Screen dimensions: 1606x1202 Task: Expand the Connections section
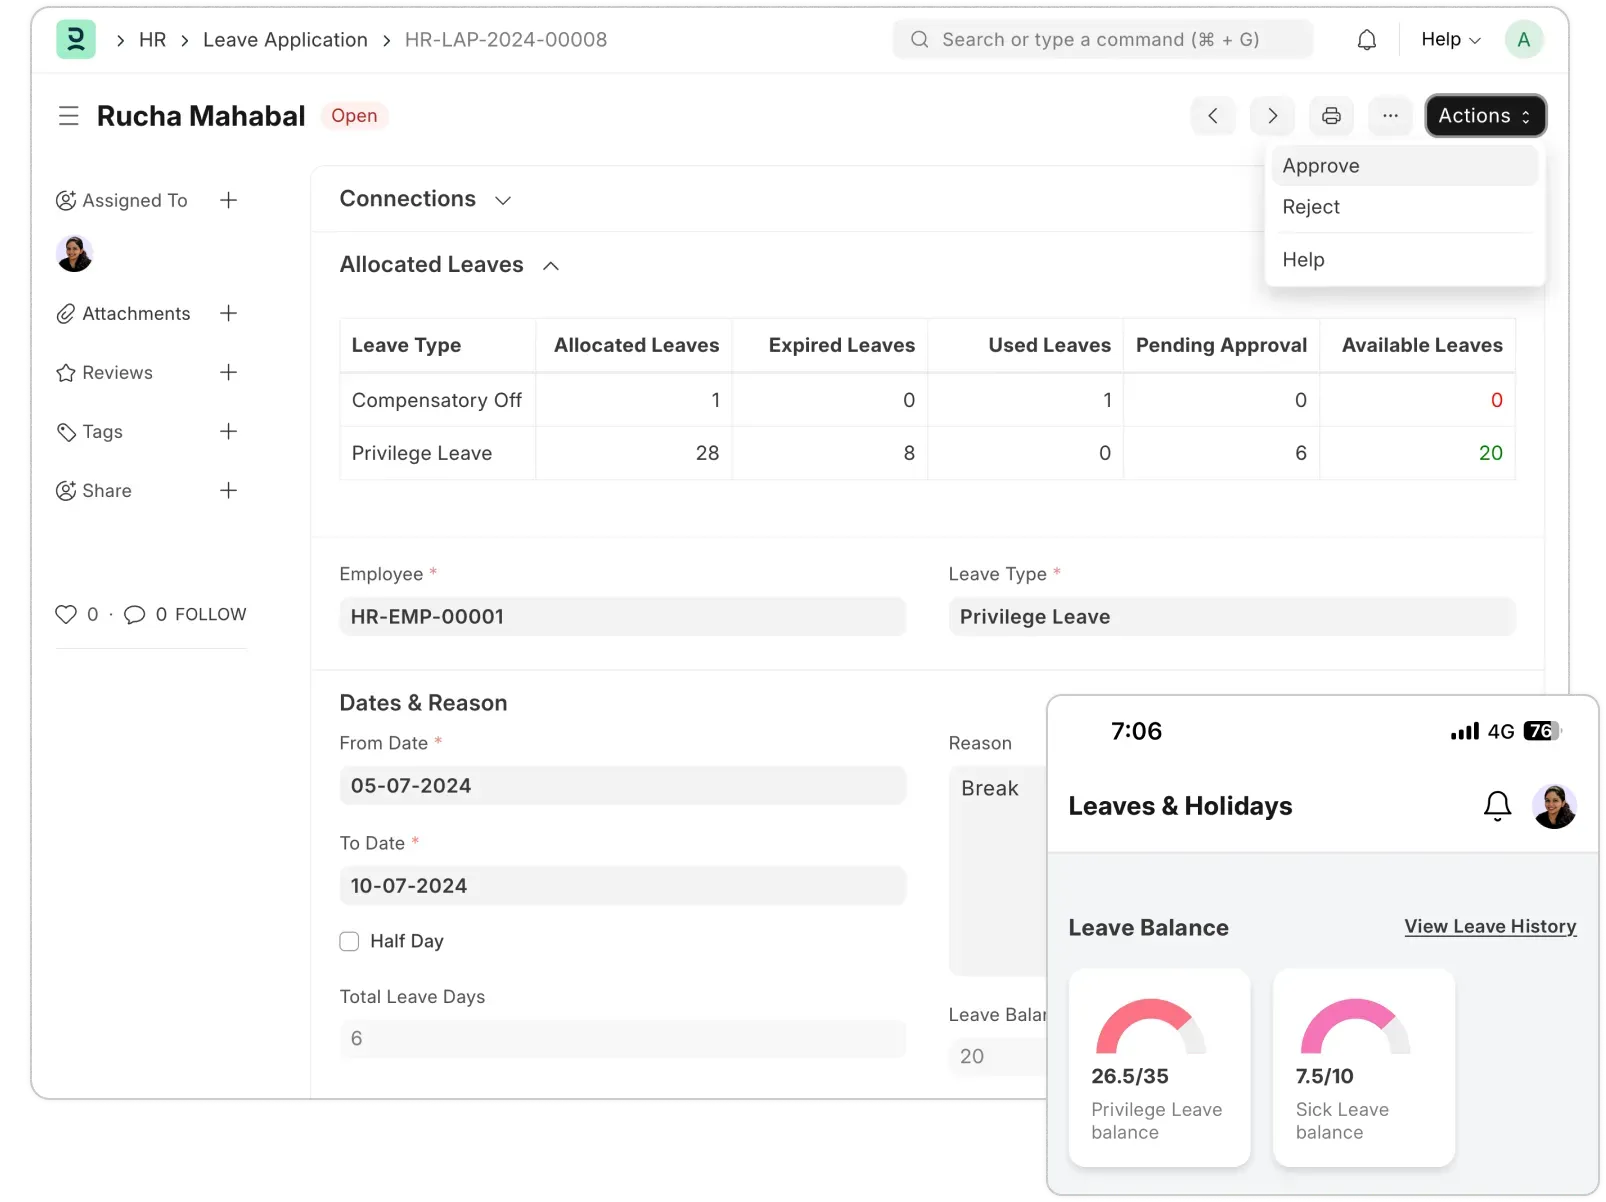point(503,199)
